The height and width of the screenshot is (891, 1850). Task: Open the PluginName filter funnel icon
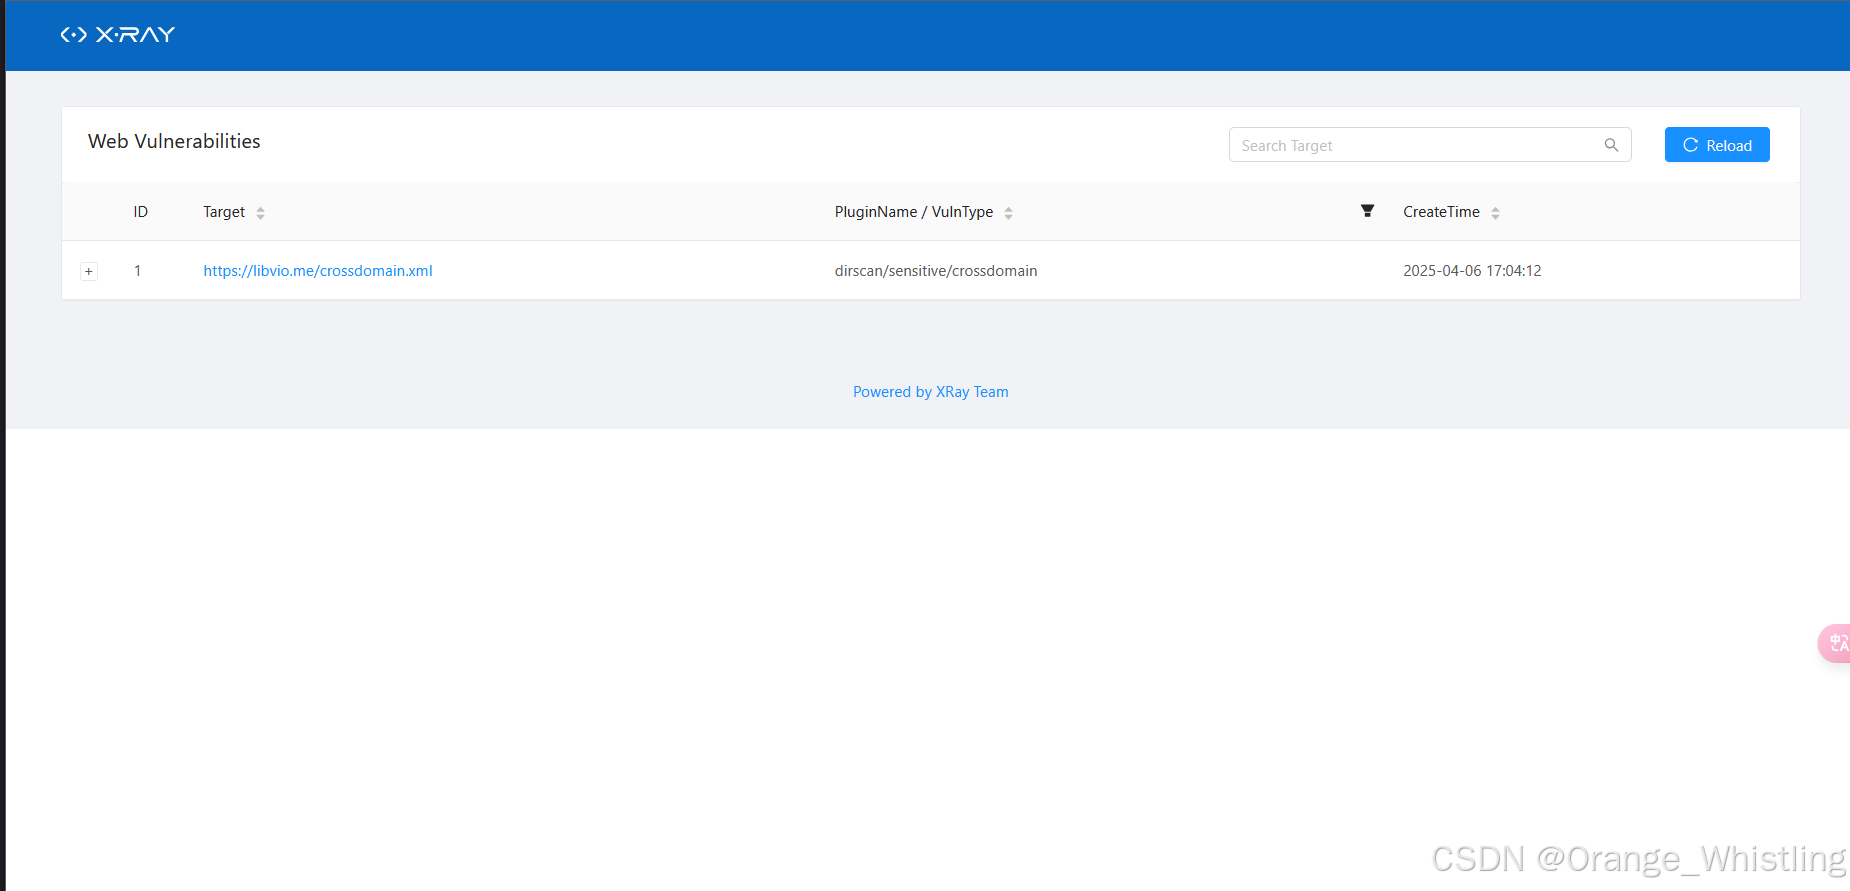coord(1367,211)
